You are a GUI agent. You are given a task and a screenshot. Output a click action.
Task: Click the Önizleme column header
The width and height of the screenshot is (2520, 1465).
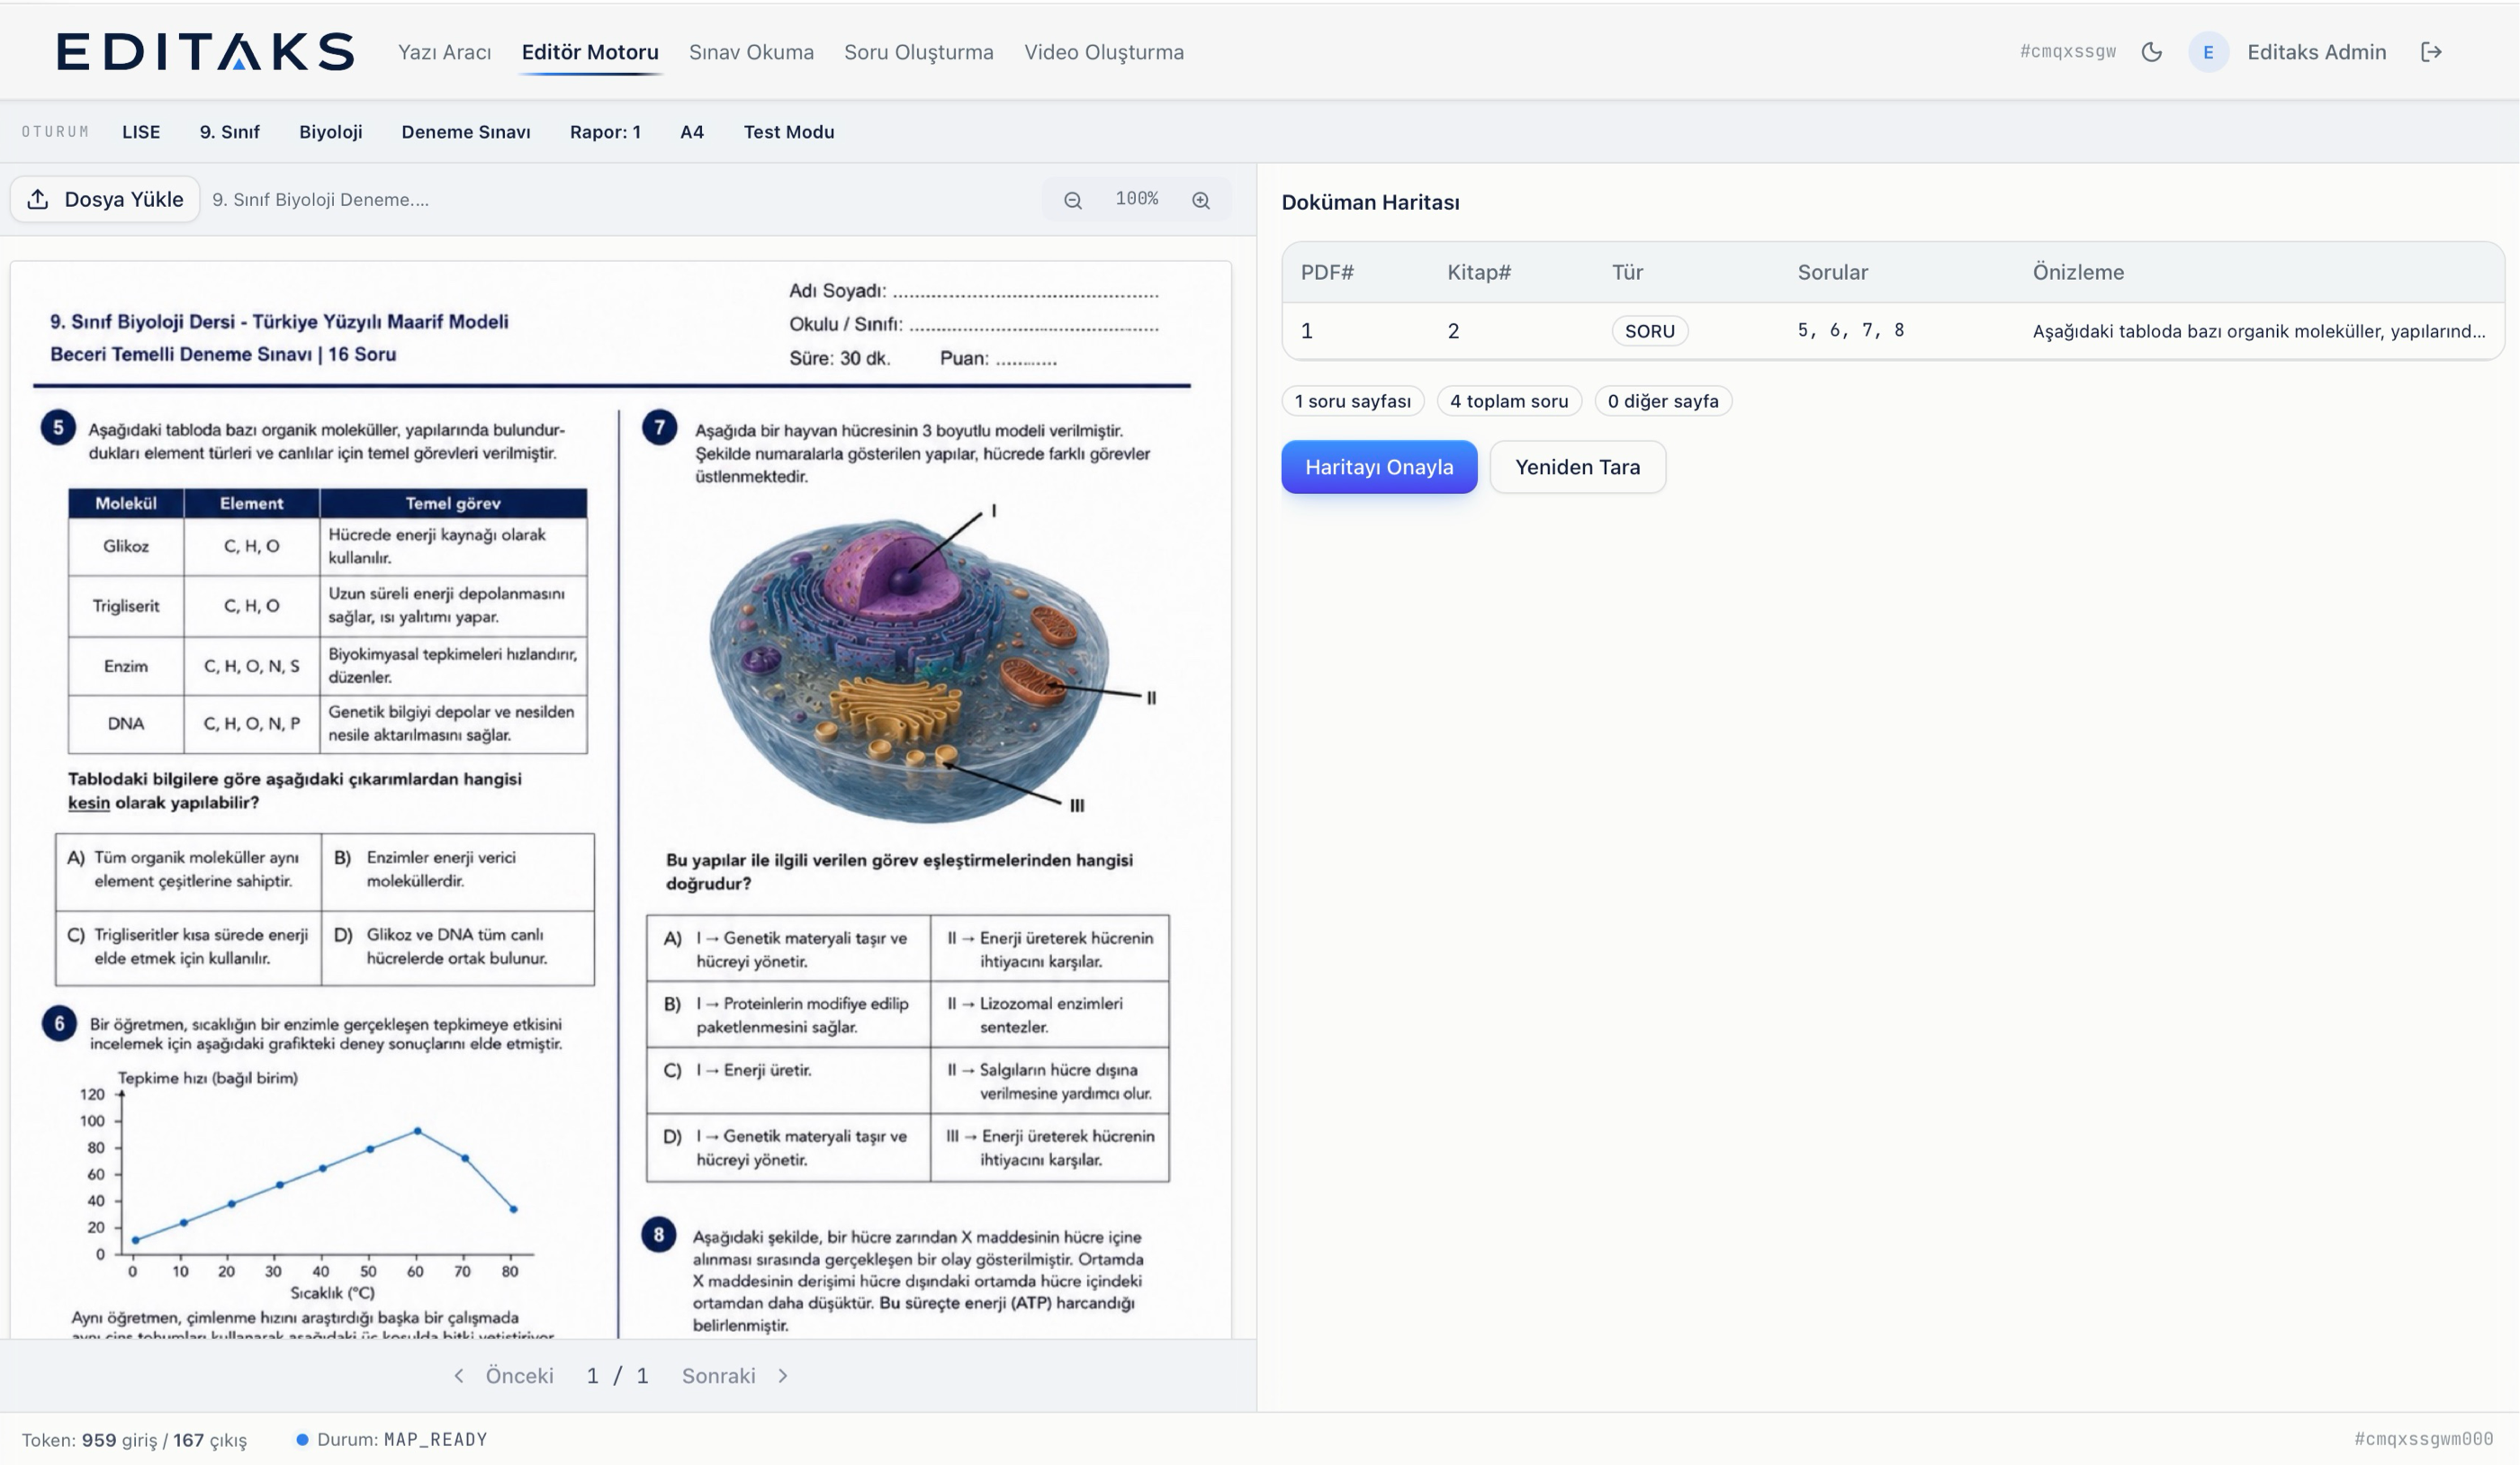2078,272
